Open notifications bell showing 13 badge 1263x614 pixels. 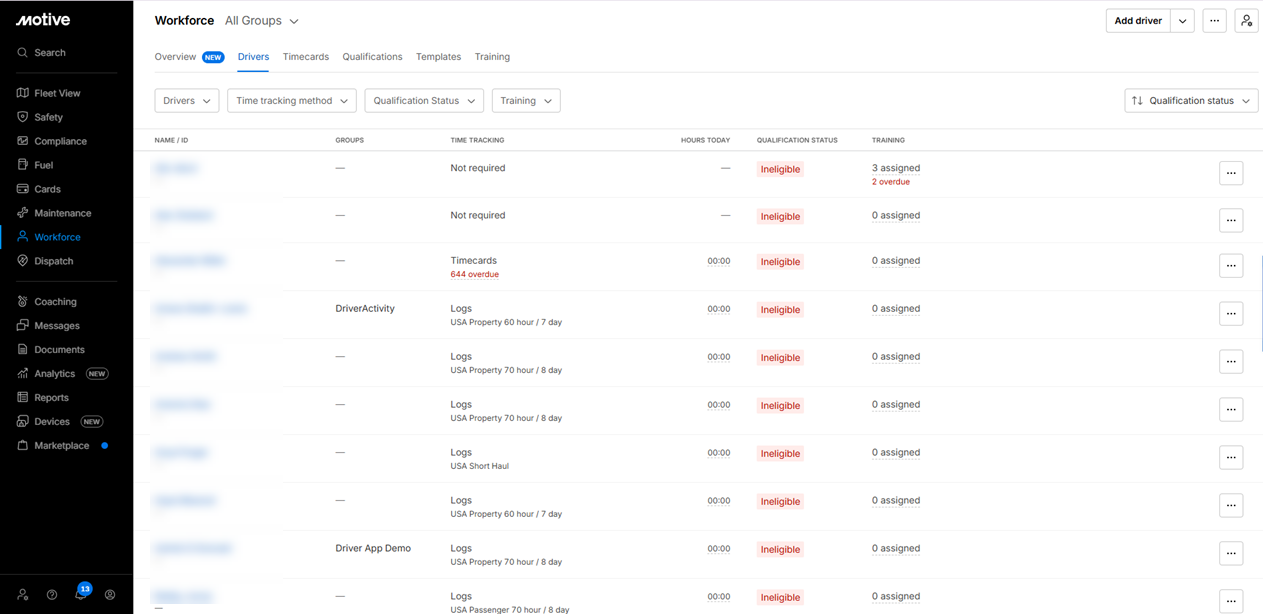click(81, 594)
